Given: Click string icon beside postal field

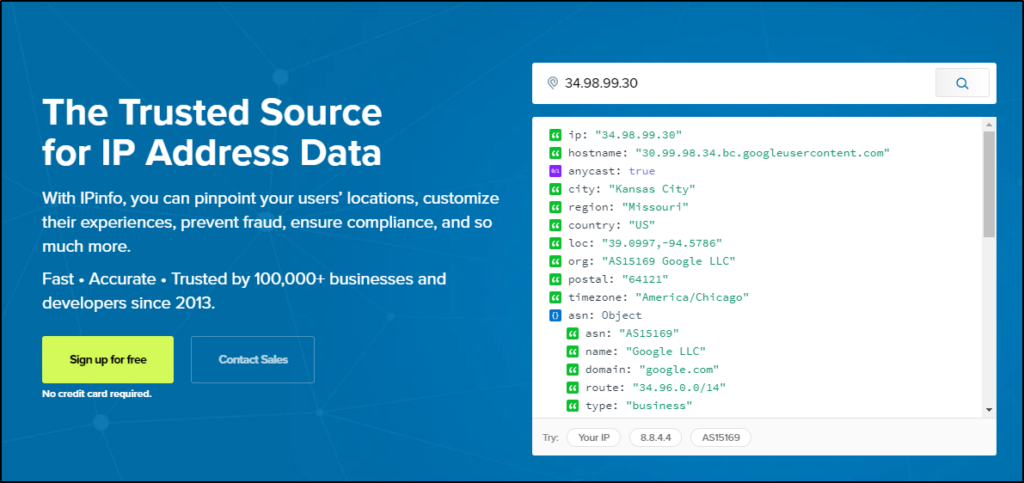Looking at the screenshot, I should click(x=555, y=279).
